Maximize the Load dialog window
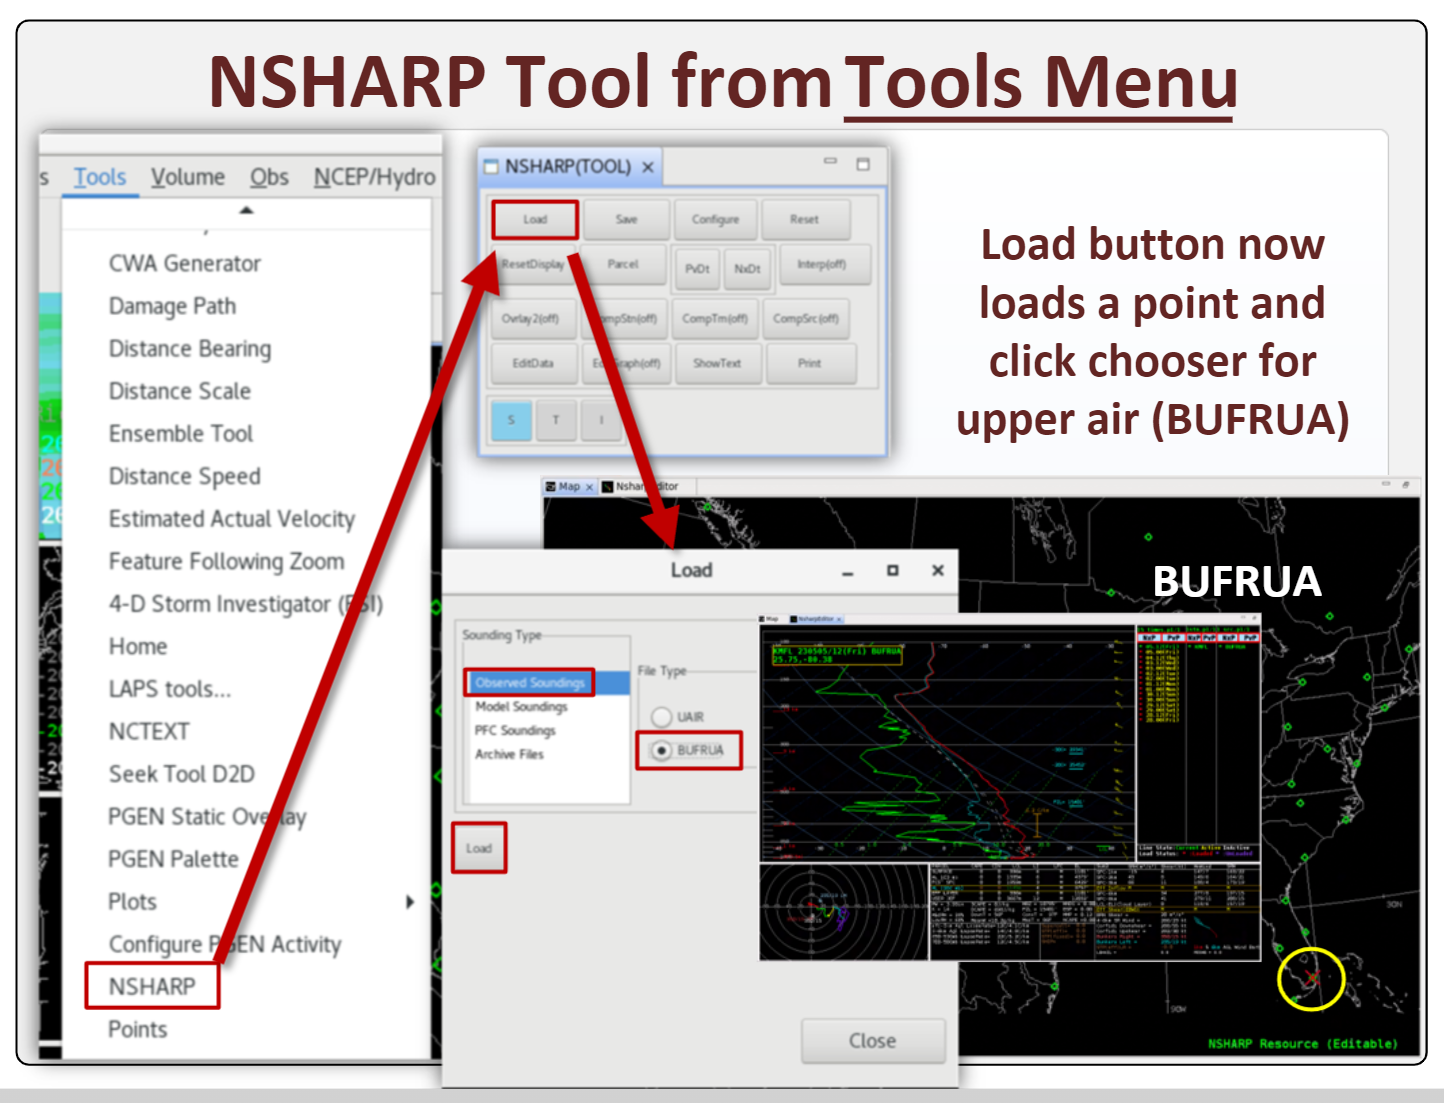 [x=893, y=570]
